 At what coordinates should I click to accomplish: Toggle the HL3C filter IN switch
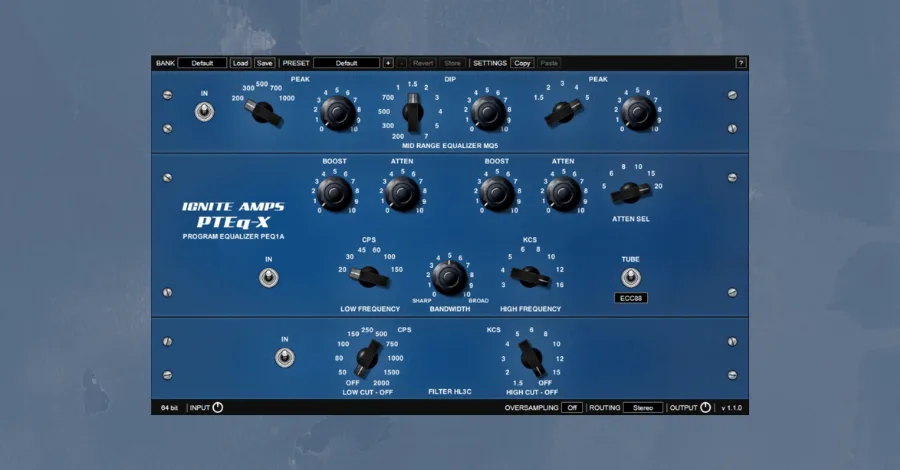click(x=285, y=358)
